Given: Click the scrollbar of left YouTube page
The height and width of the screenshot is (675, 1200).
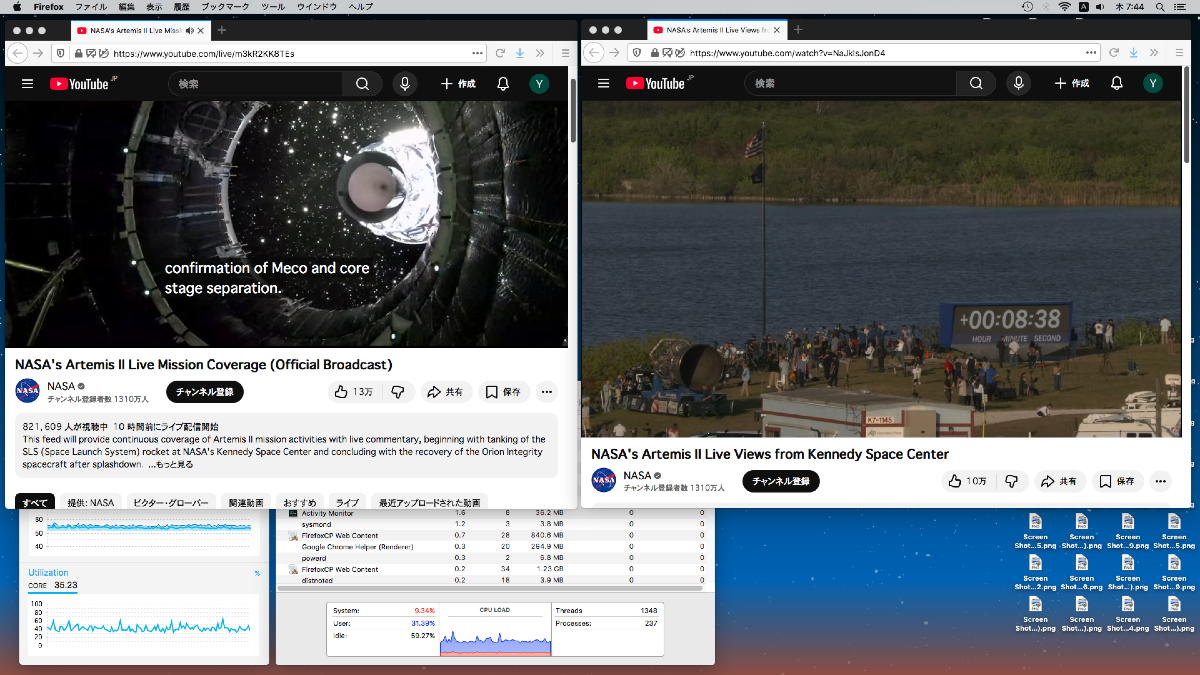Looking at the screenshot, I should point(572,110).
